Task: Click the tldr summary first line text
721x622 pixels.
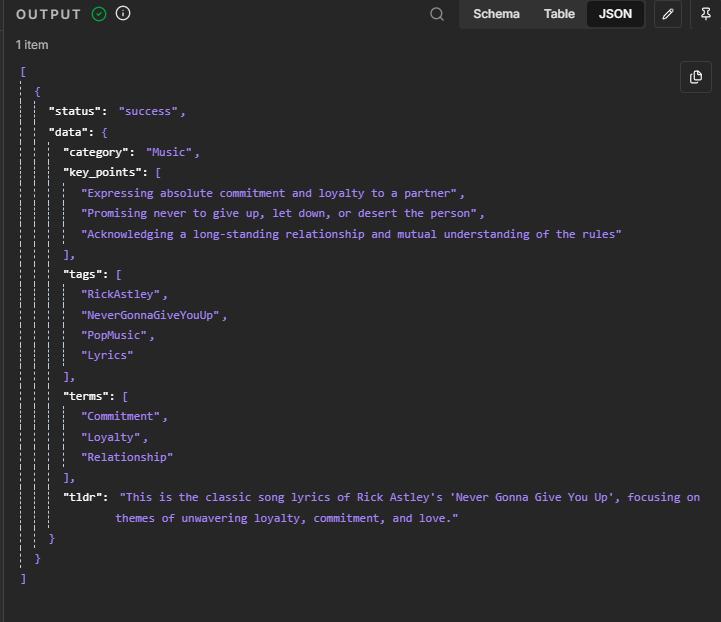Action: pyautogui.click(x=410, y=497)
